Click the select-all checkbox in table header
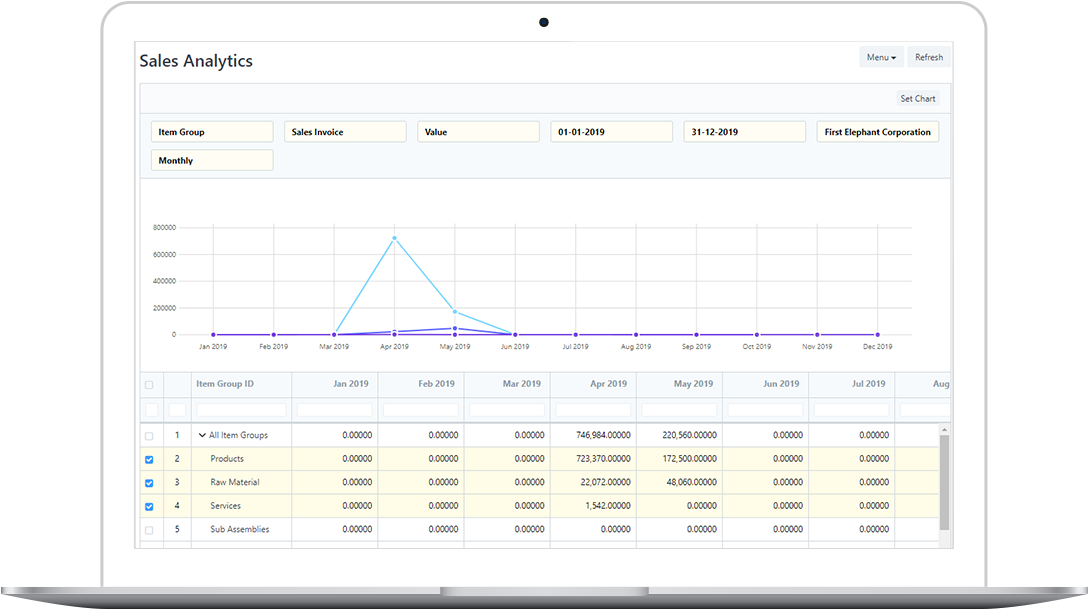 (150, 384)
